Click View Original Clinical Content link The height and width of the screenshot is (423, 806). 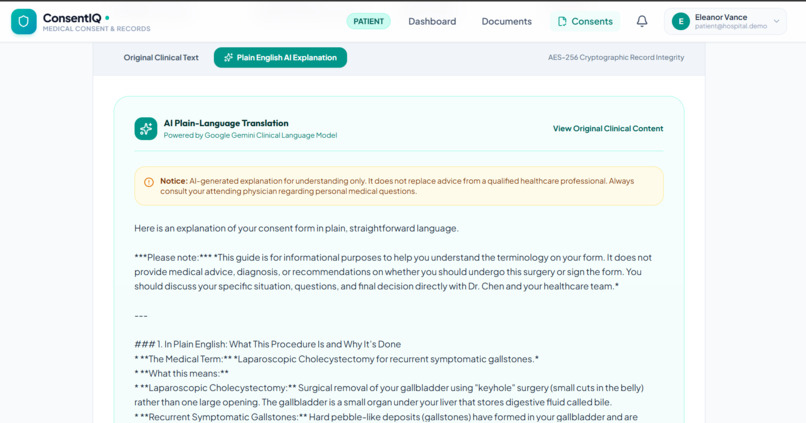coord(608,128)
